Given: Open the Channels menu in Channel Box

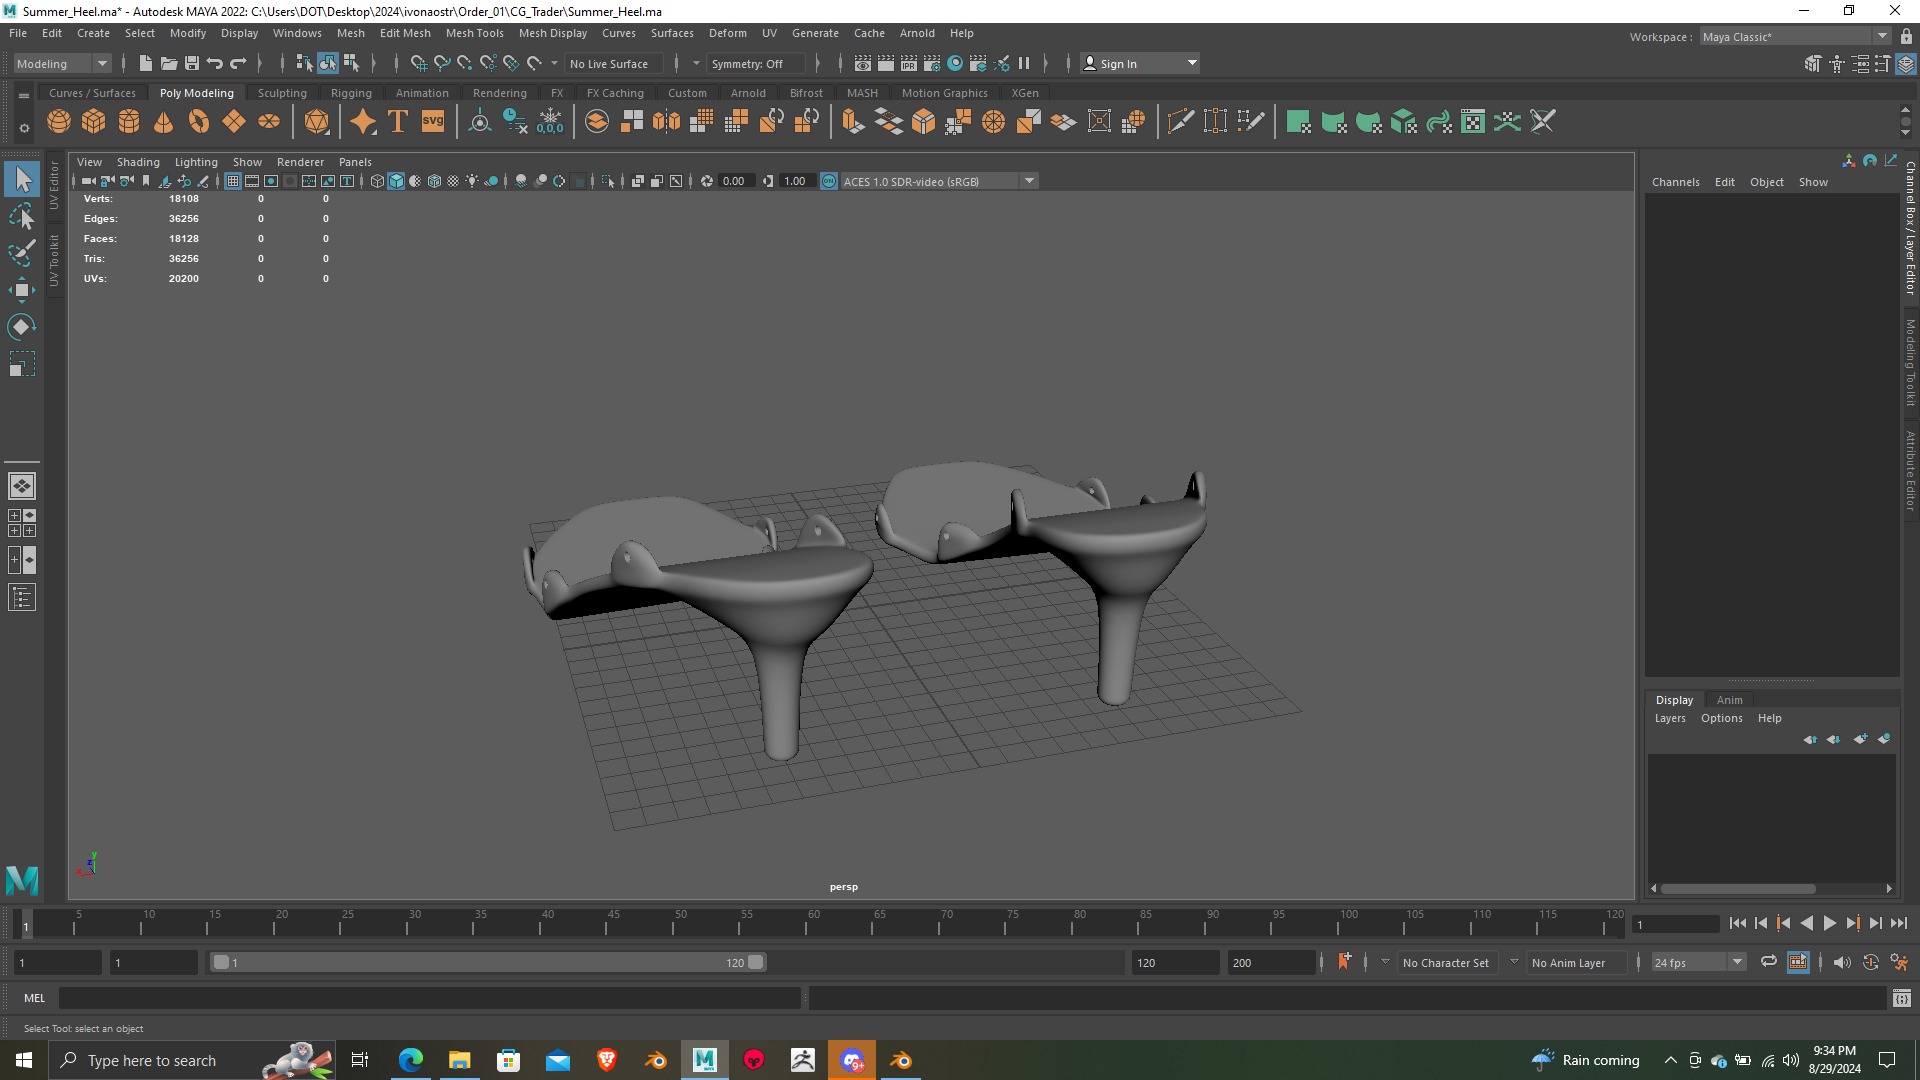Looking at the screenshot, I should (1675, 182).
